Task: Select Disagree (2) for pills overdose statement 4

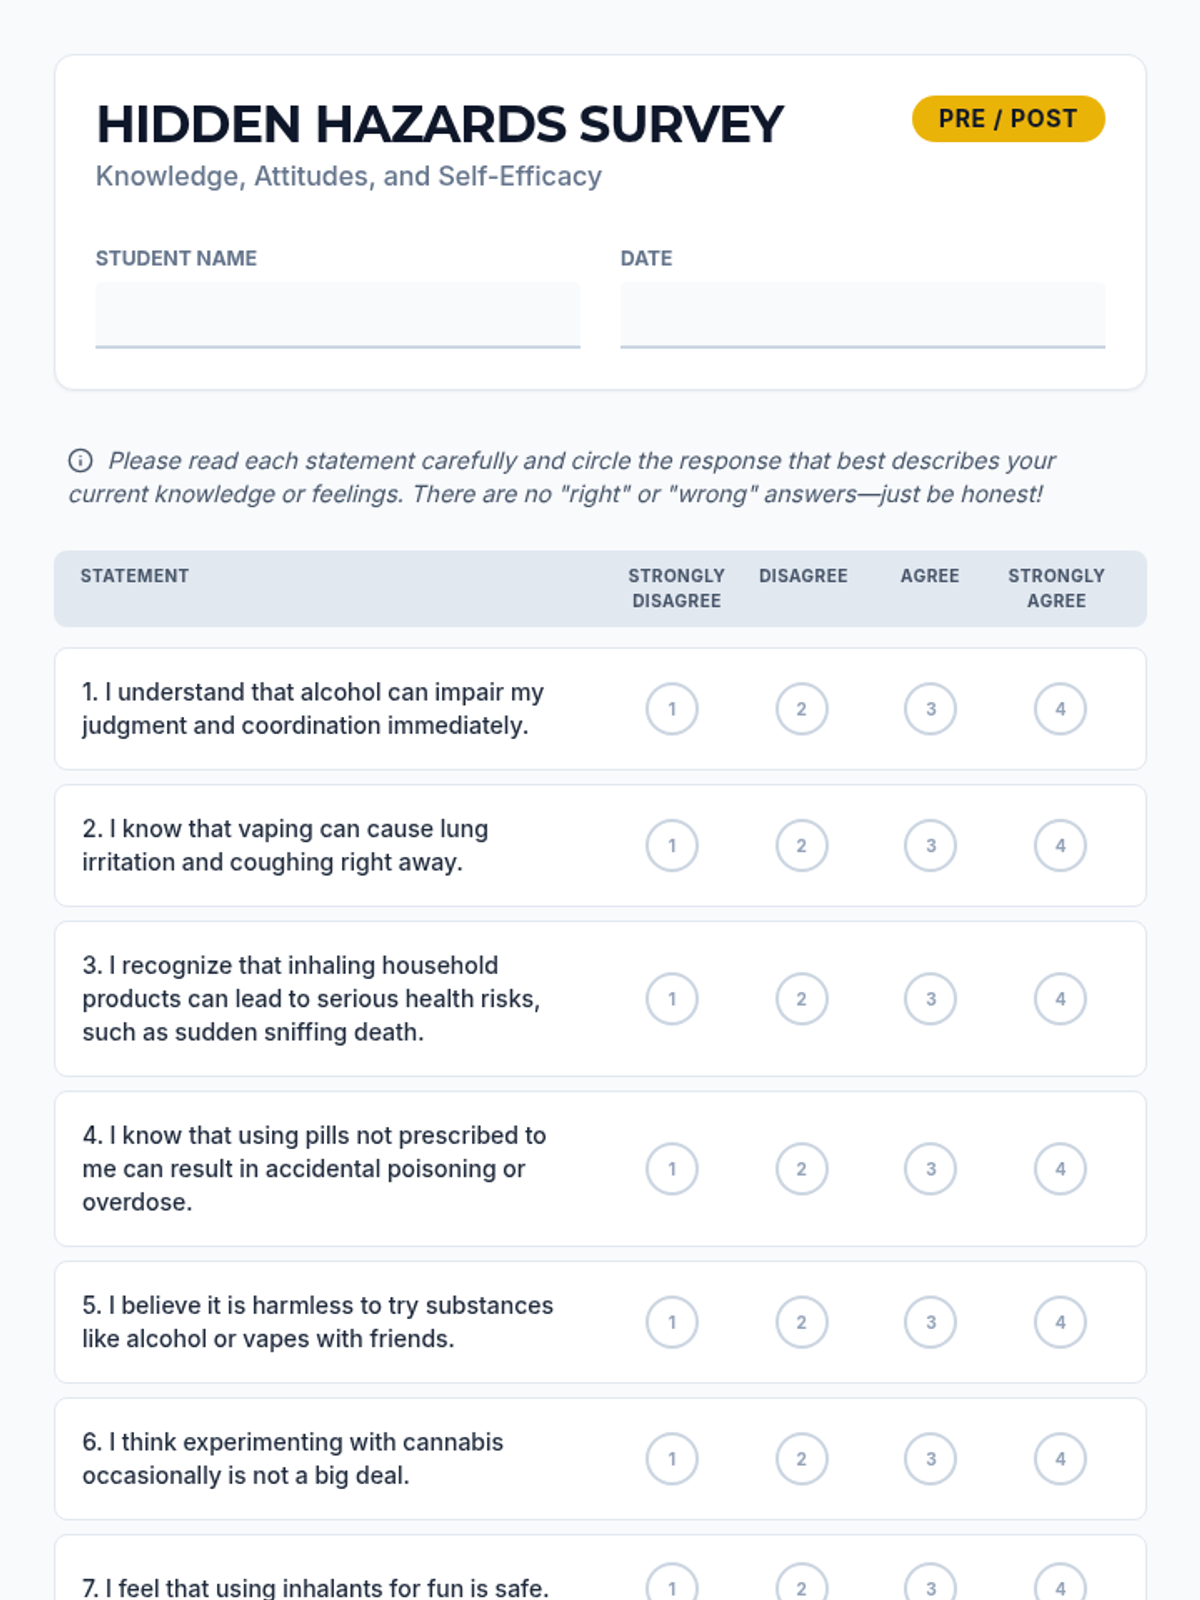Action: (x=801, y=1169)
